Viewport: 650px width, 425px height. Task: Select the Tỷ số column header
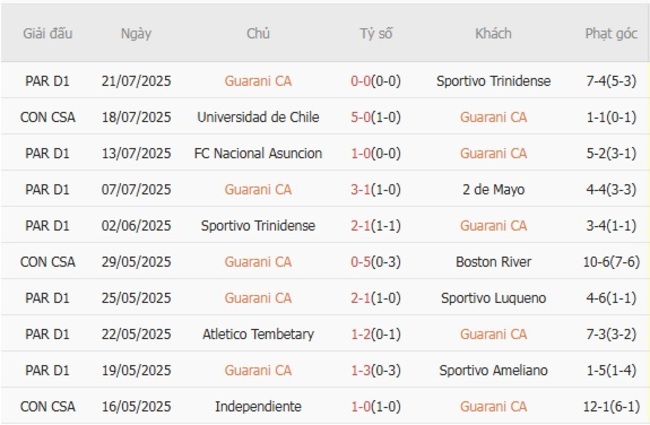pos(376,33)
